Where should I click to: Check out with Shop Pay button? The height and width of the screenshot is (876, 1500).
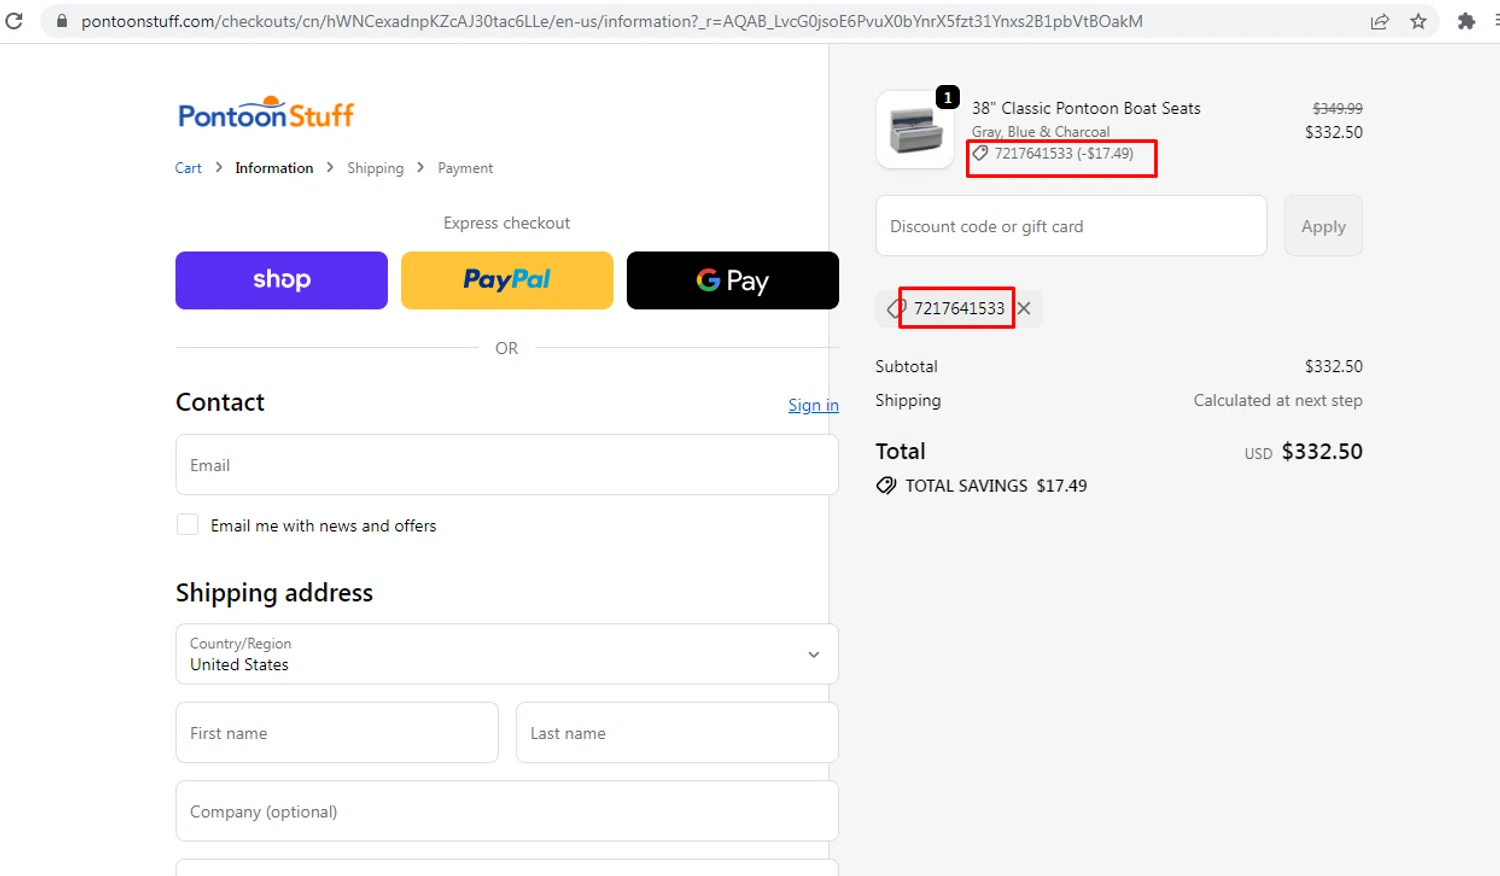(281, 280)
